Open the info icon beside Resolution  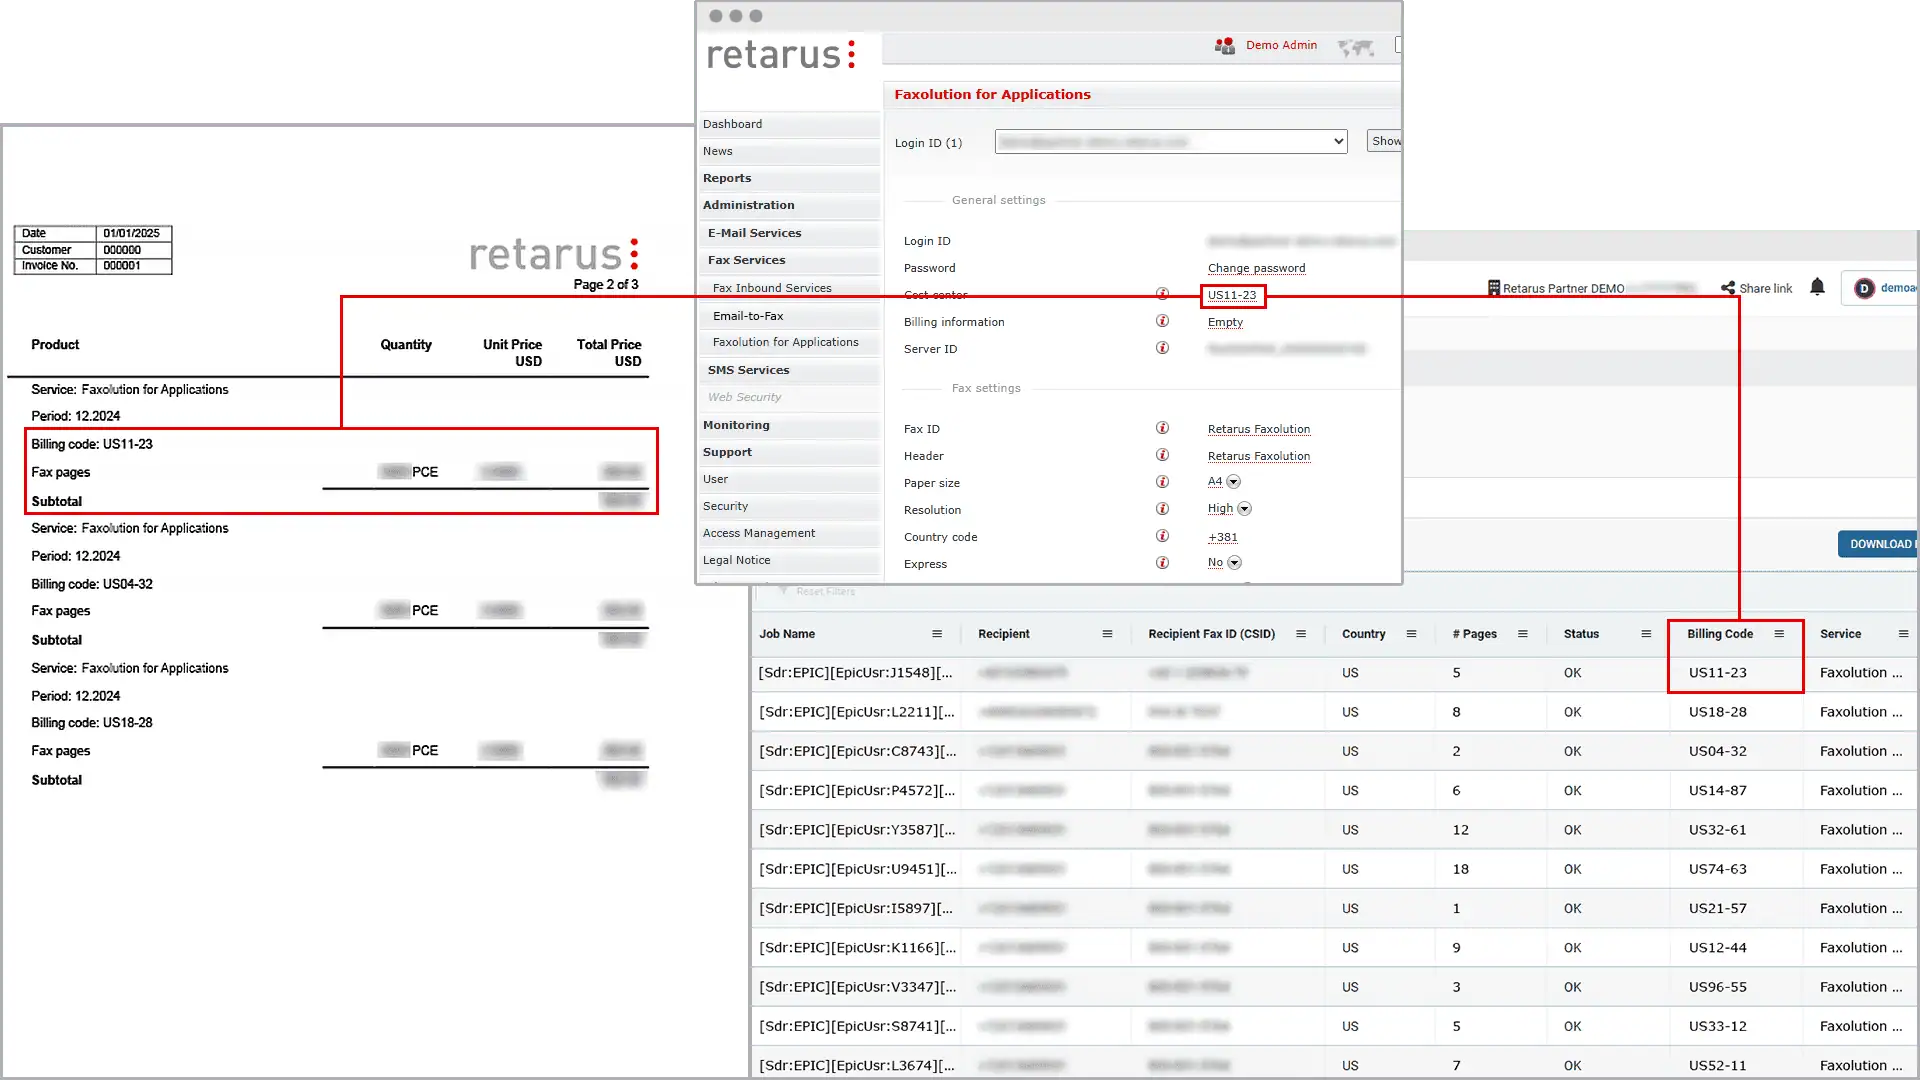coord(1162,509)
